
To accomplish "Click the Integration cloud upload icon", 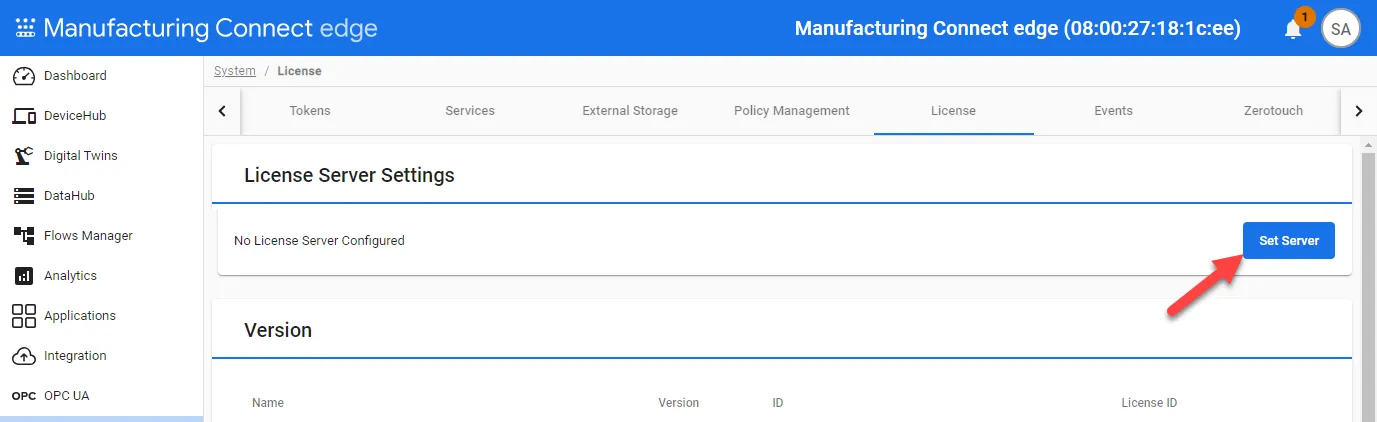I will pyautogui.click(x=24, y=356).
